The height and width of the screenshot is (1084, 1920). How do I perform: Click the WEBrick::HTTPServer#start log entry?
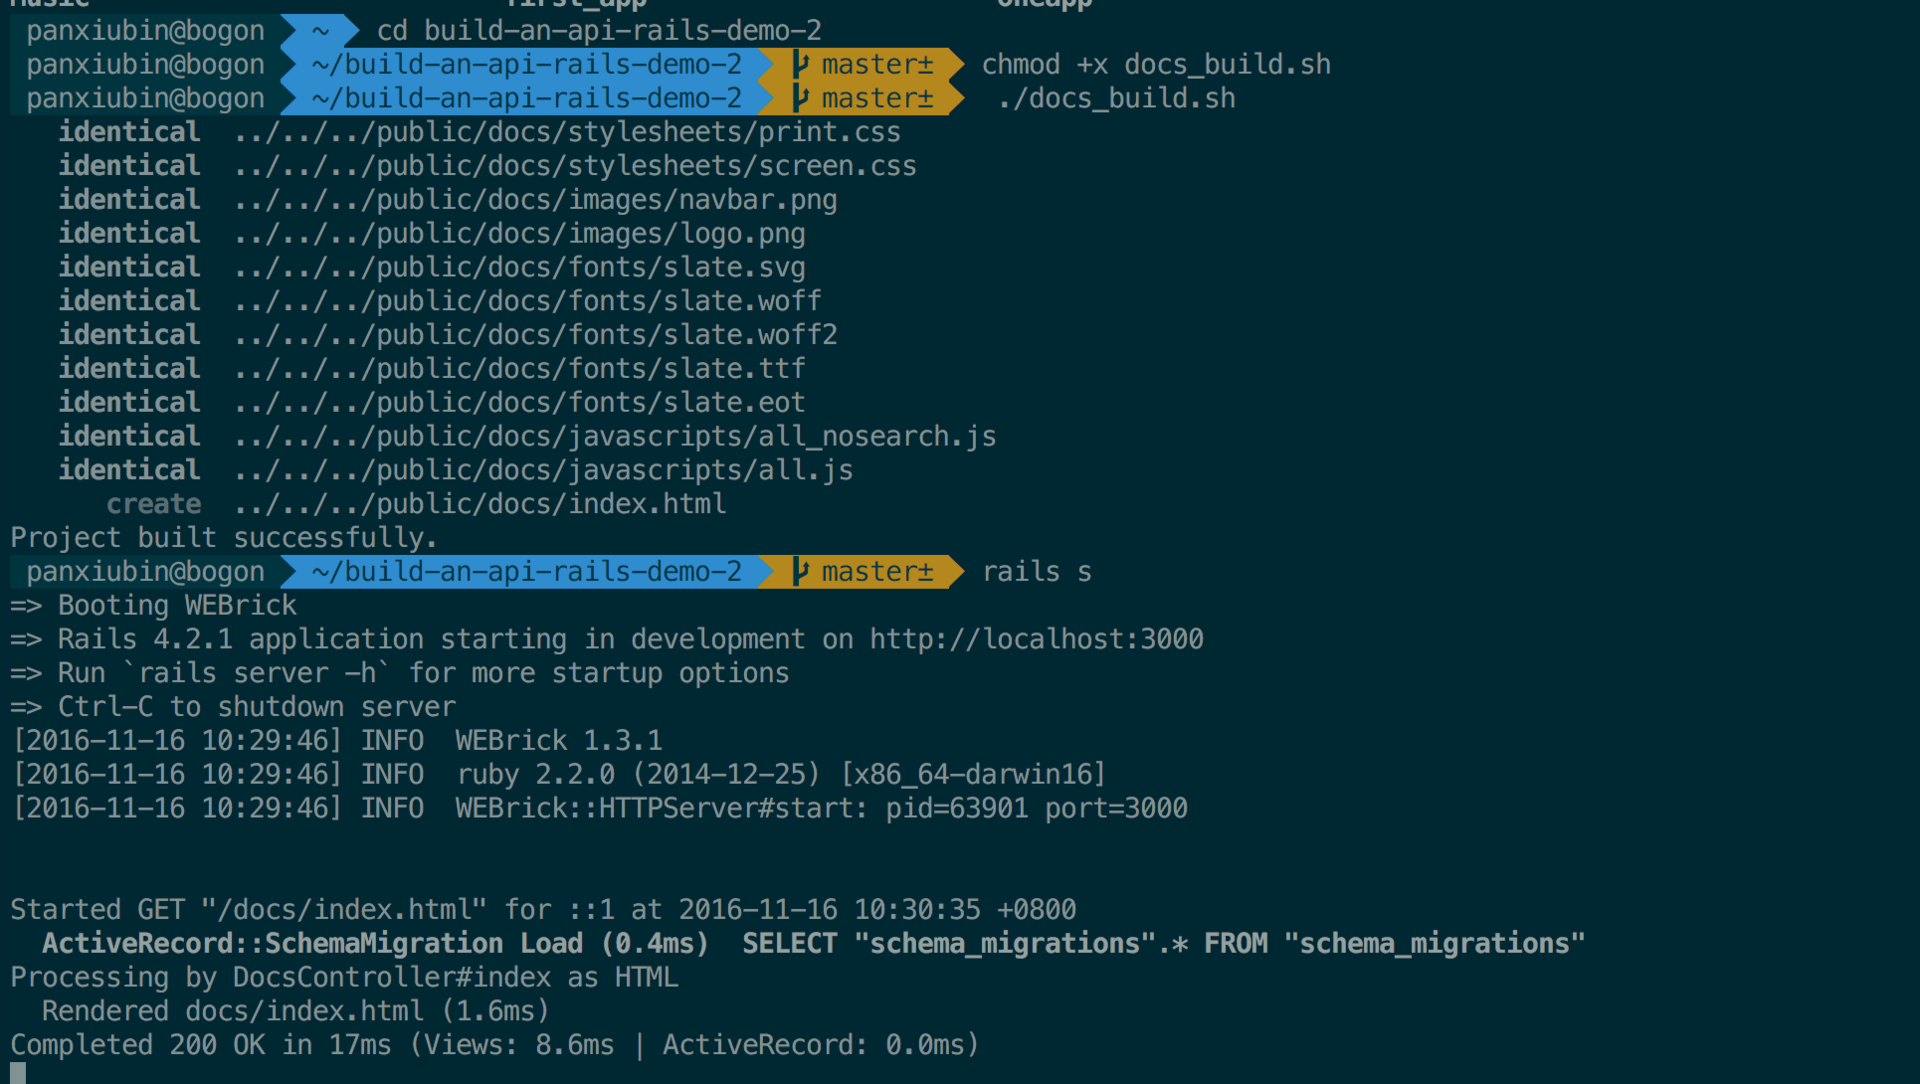tap(600, 808)
